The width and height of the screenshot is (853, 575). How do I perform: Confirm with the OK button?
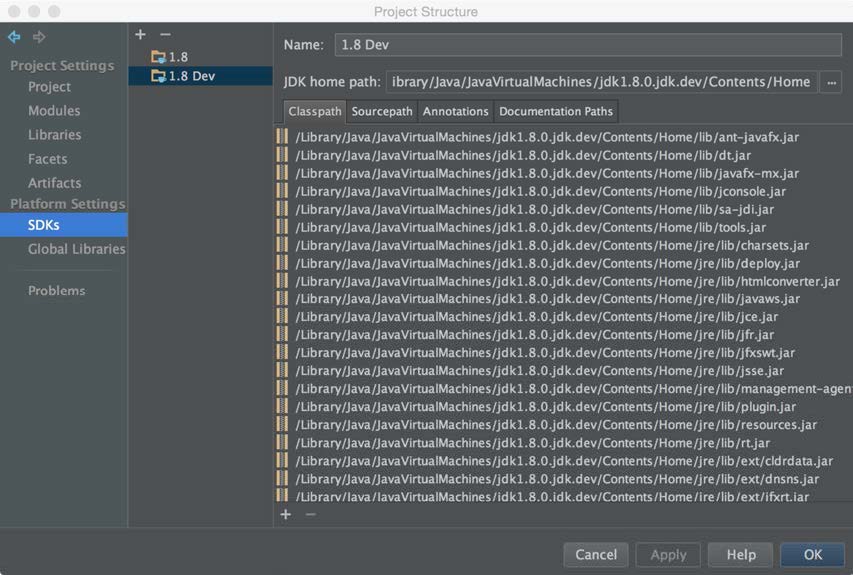(813, 554)
